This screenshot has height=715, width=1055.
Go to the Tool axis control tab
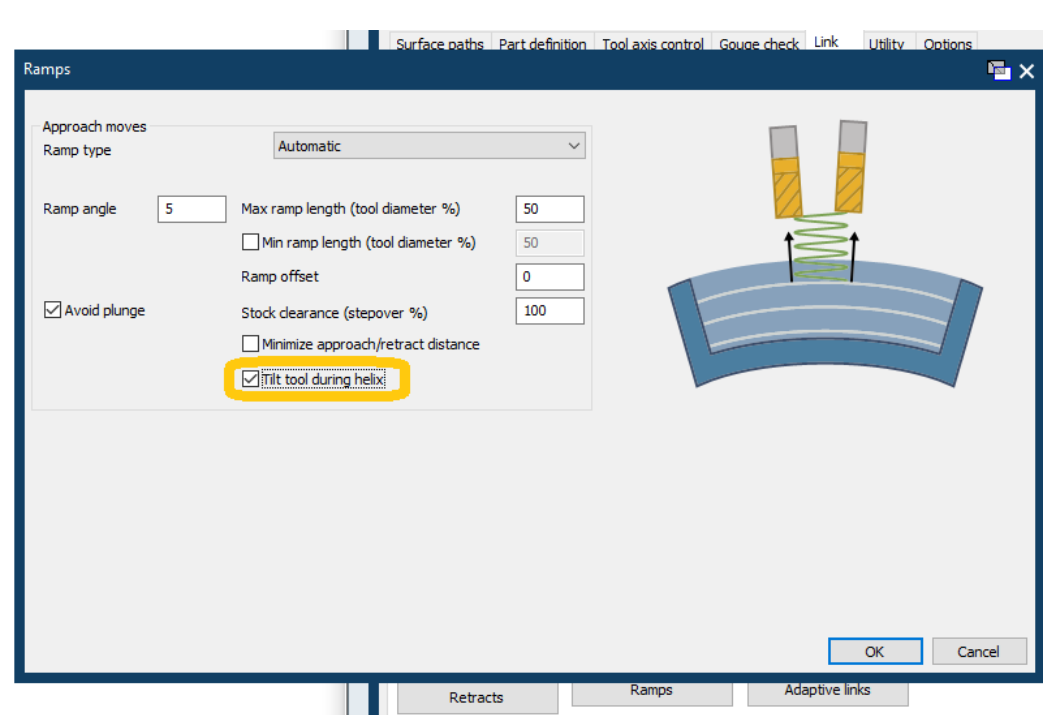(x=653, y=42)
